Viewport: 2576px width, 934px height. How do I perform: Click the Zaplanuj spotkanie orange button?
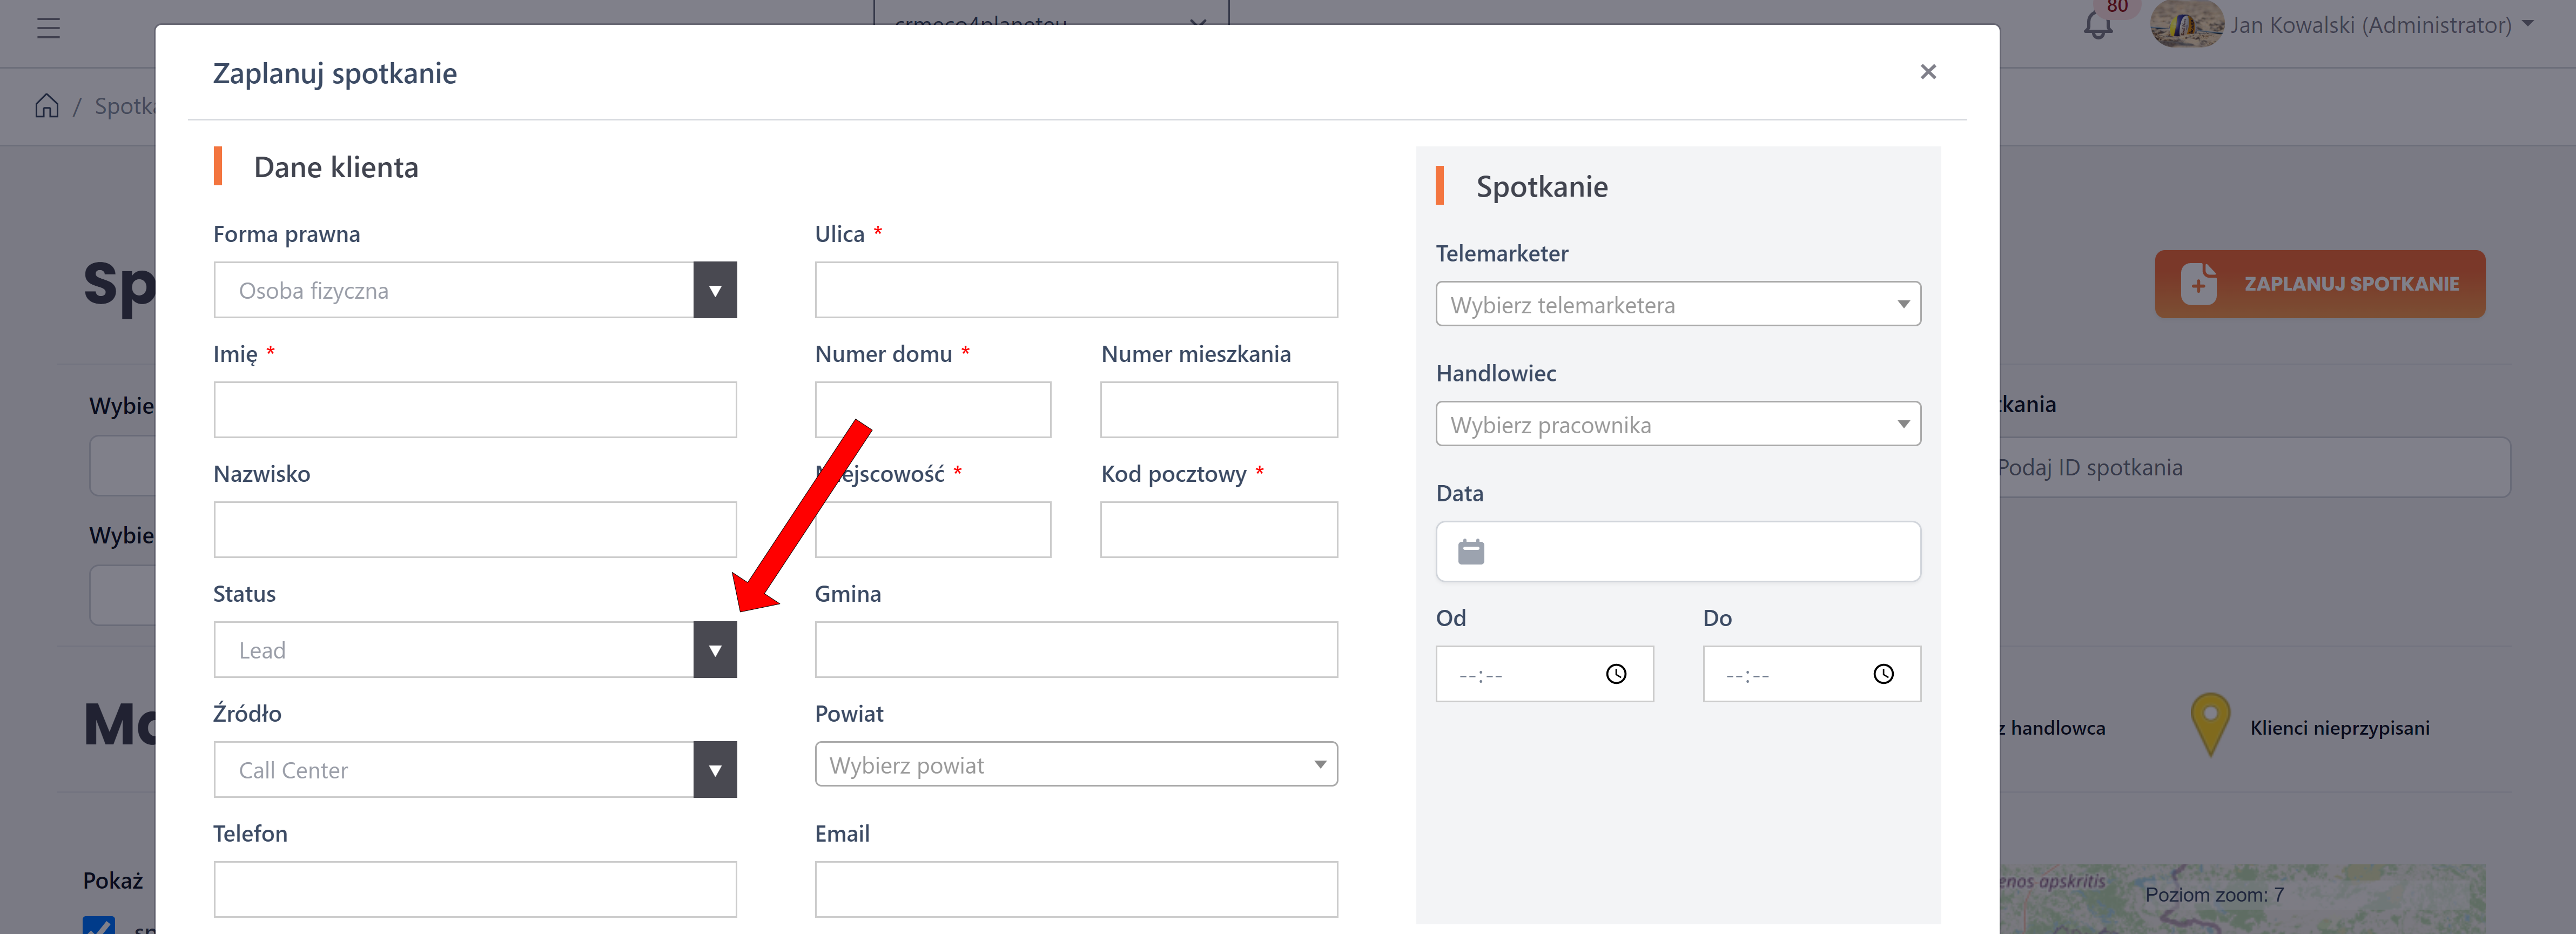(2318, 284)
